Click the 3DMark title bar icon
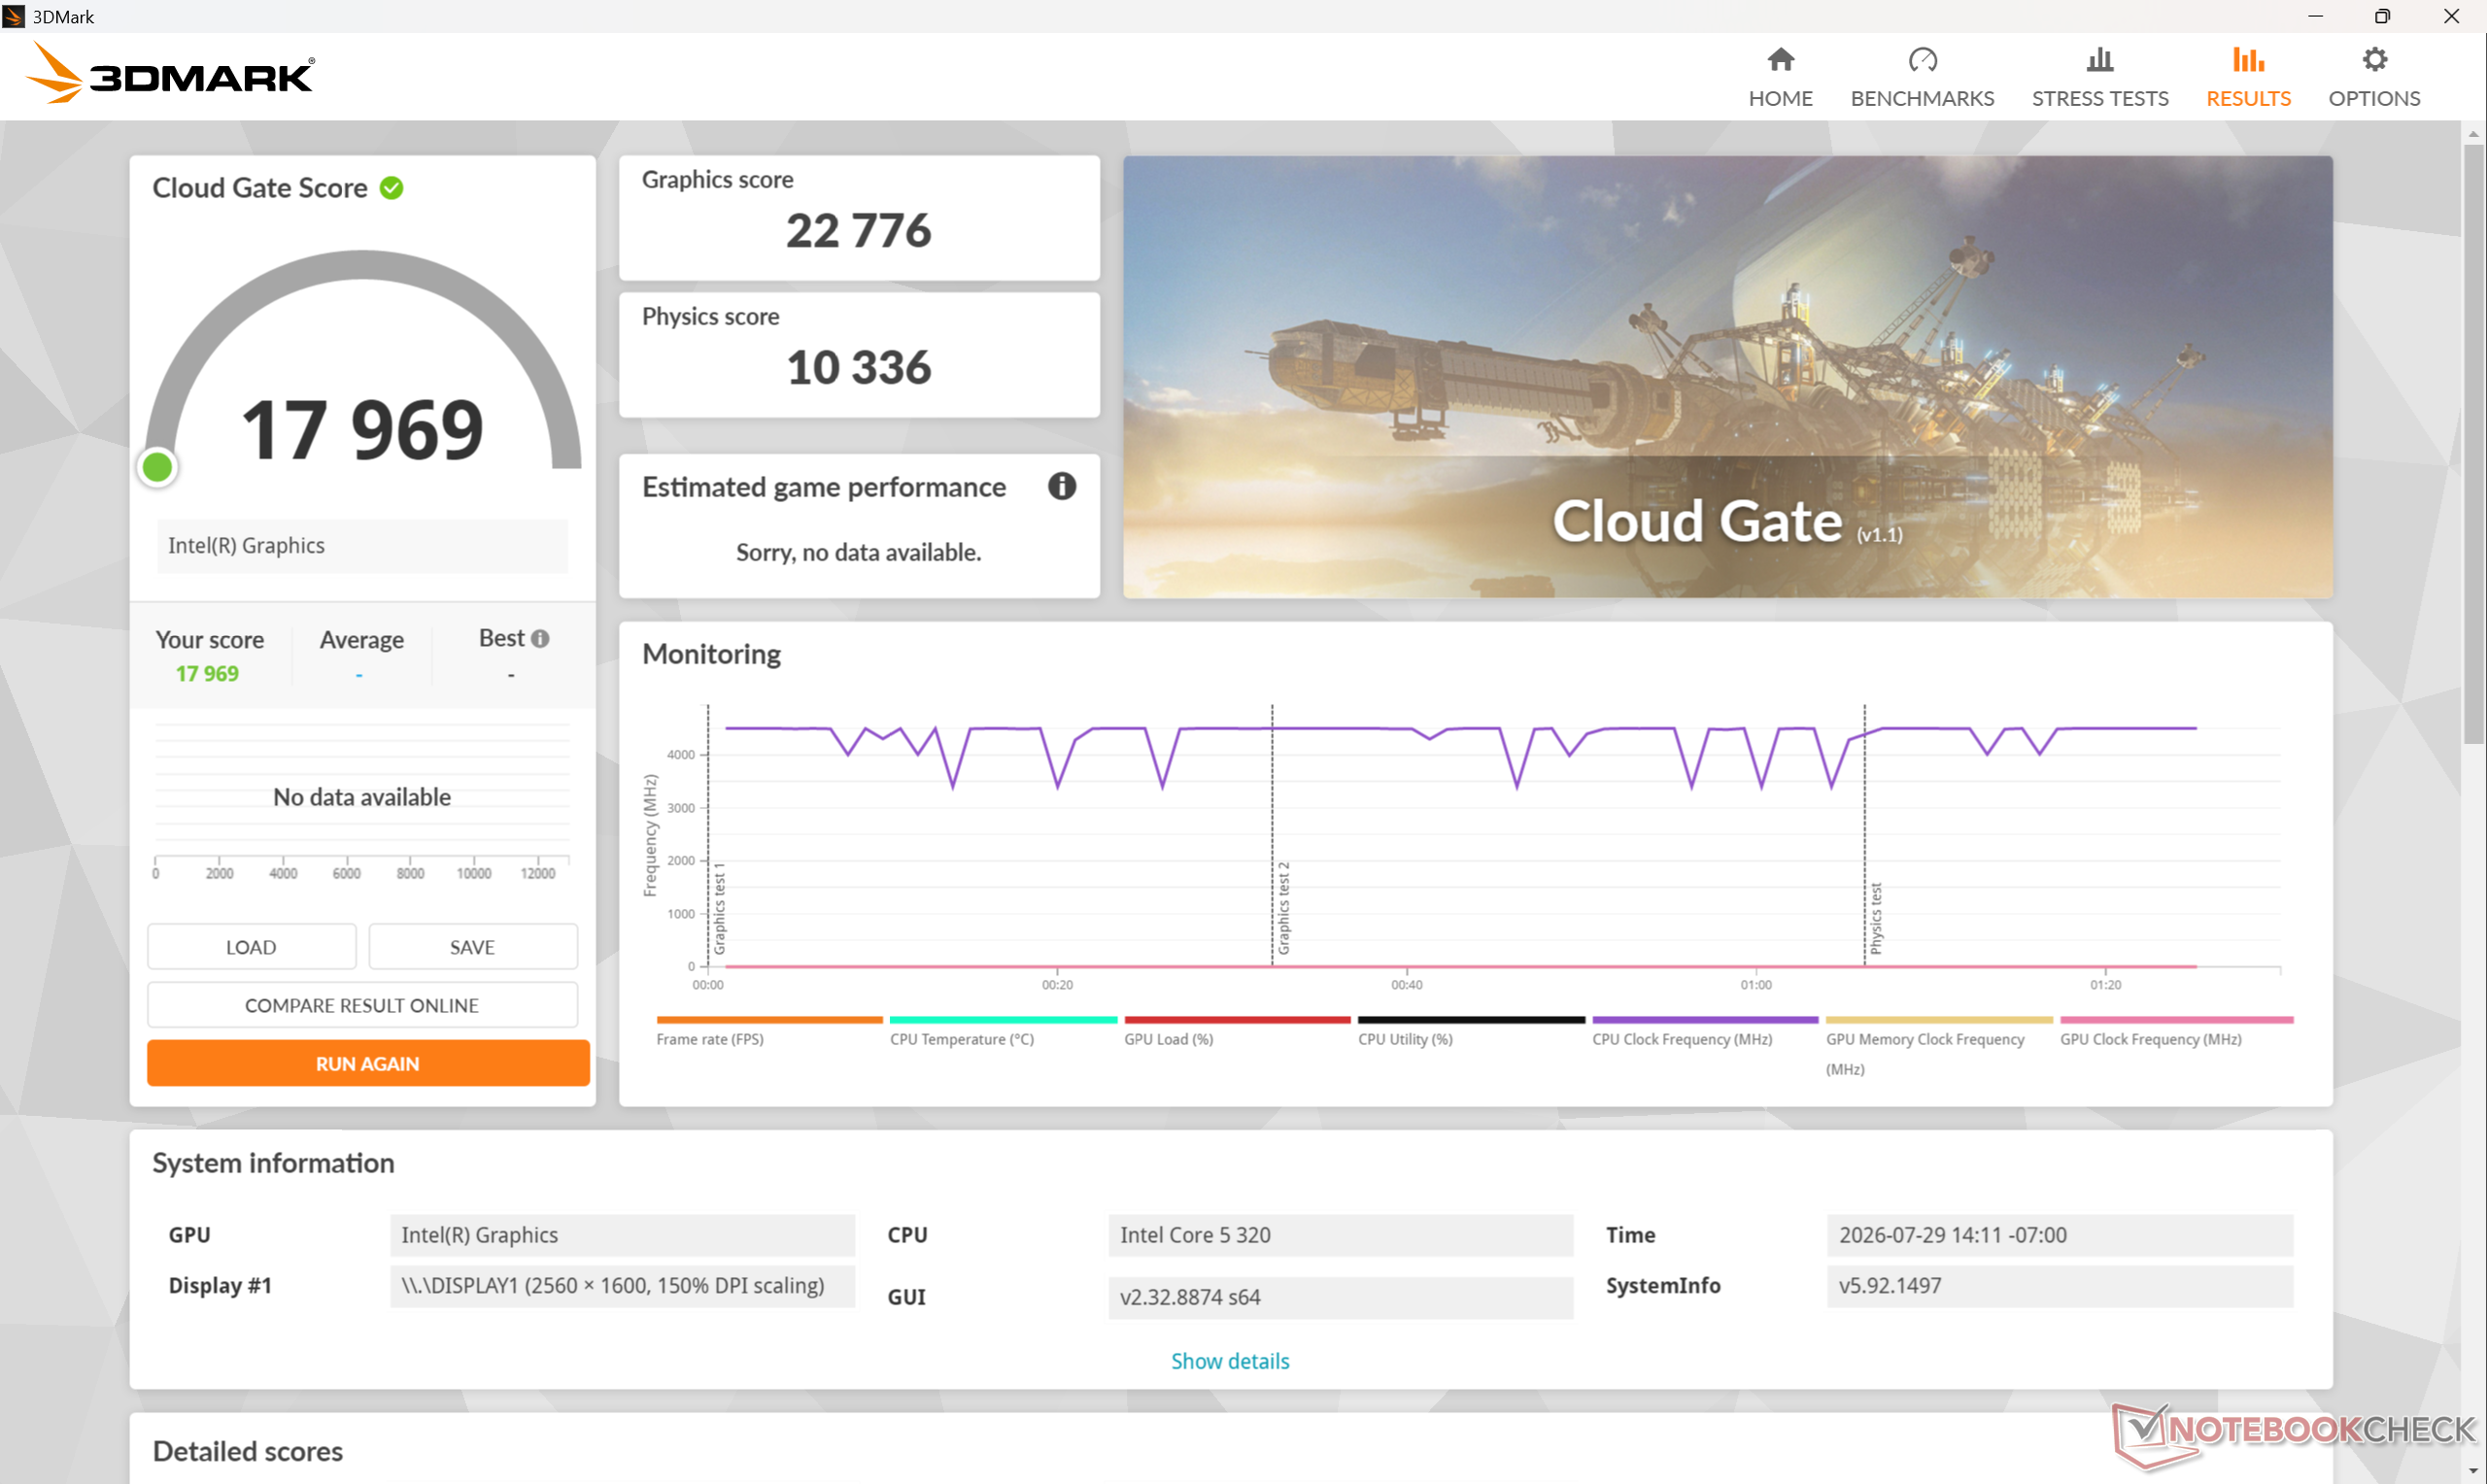 14,16
